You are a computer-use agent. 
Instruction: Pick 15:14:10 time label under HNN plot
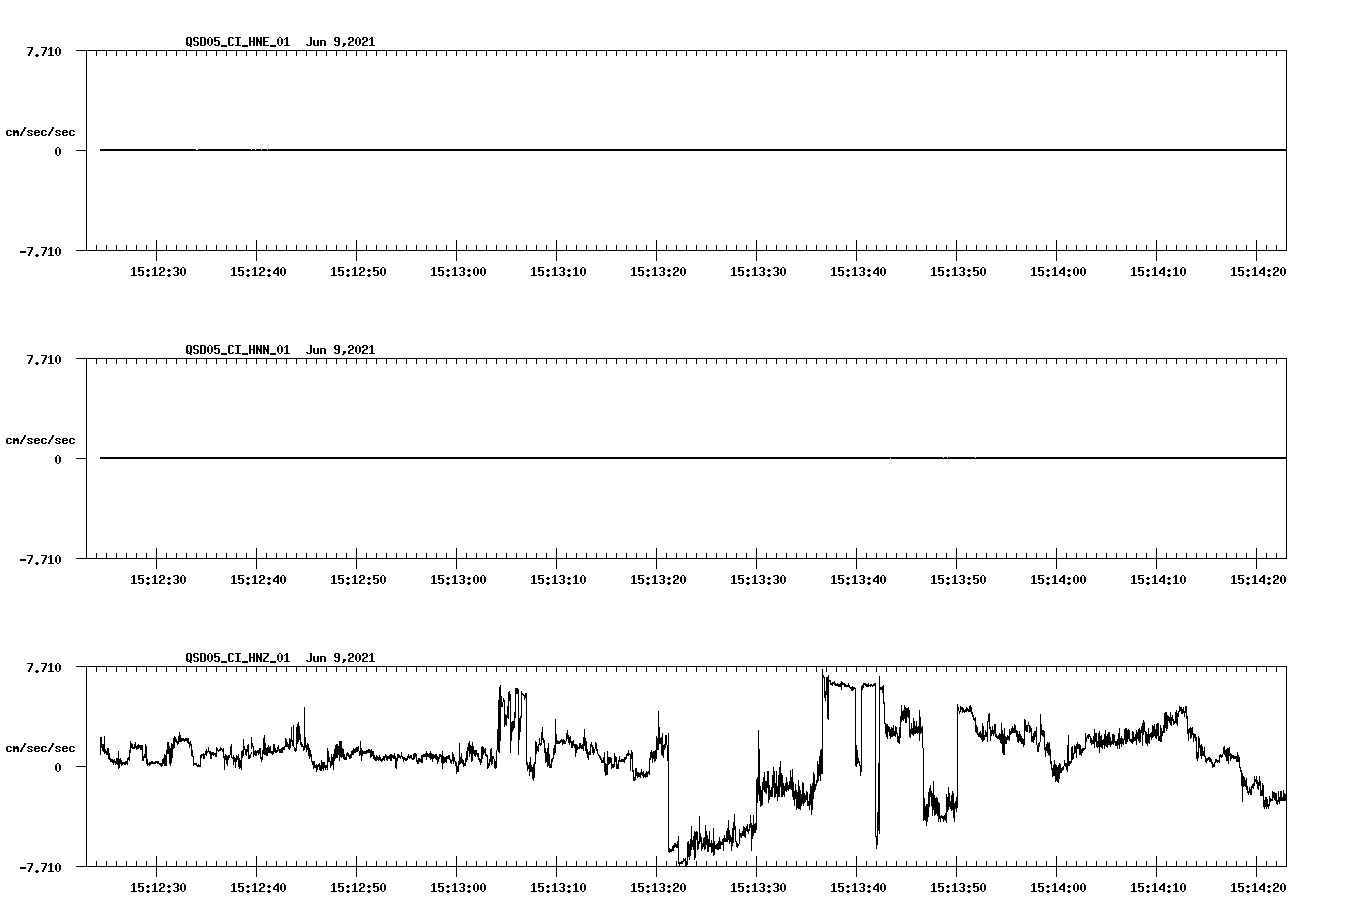pos(1158,580)
